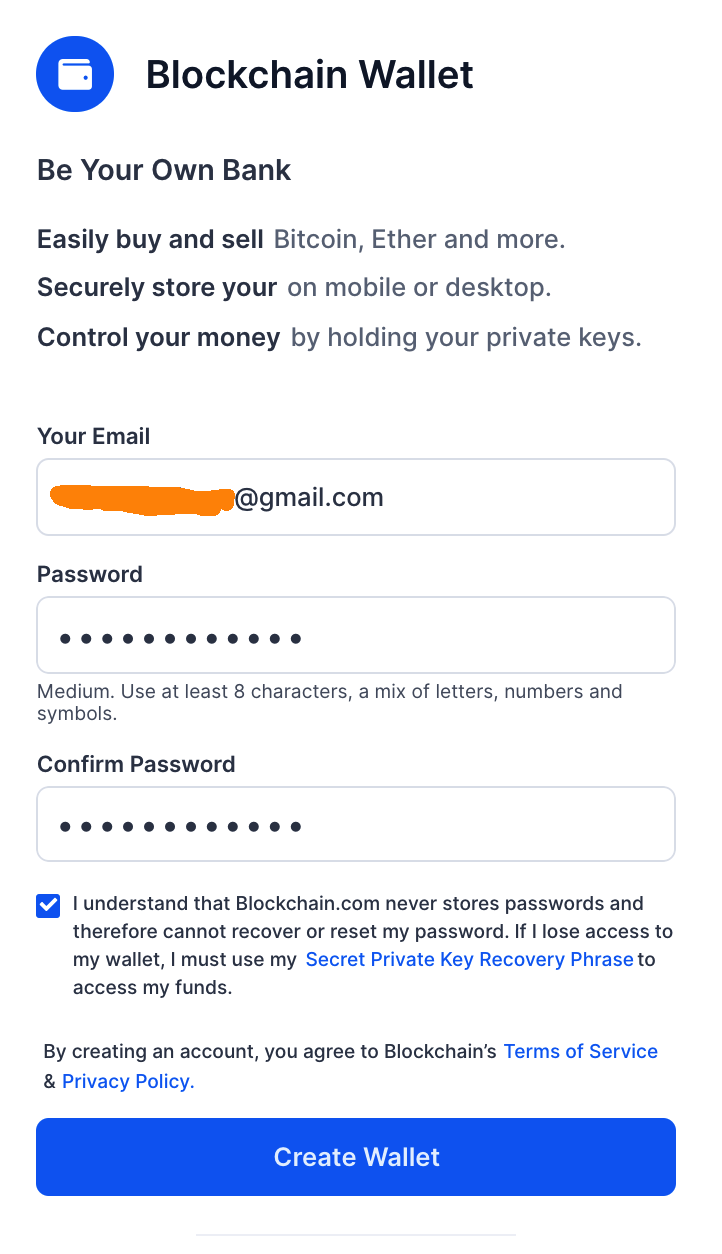
Task: Click the Easily buy and sell line
Action: point(302,239)
